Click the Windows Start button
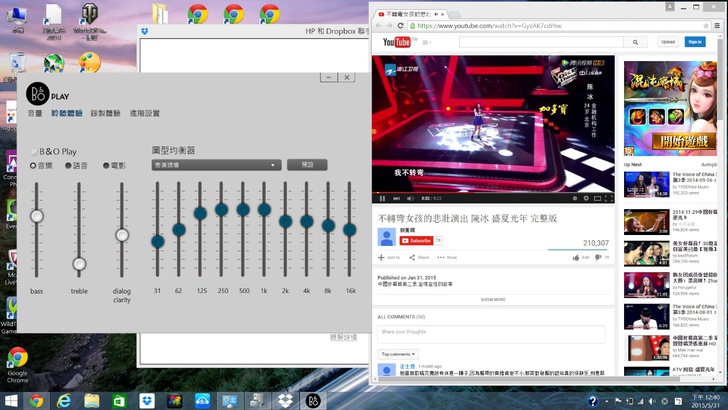The height and width of the screenshot is (410, 728). (11, 400)
